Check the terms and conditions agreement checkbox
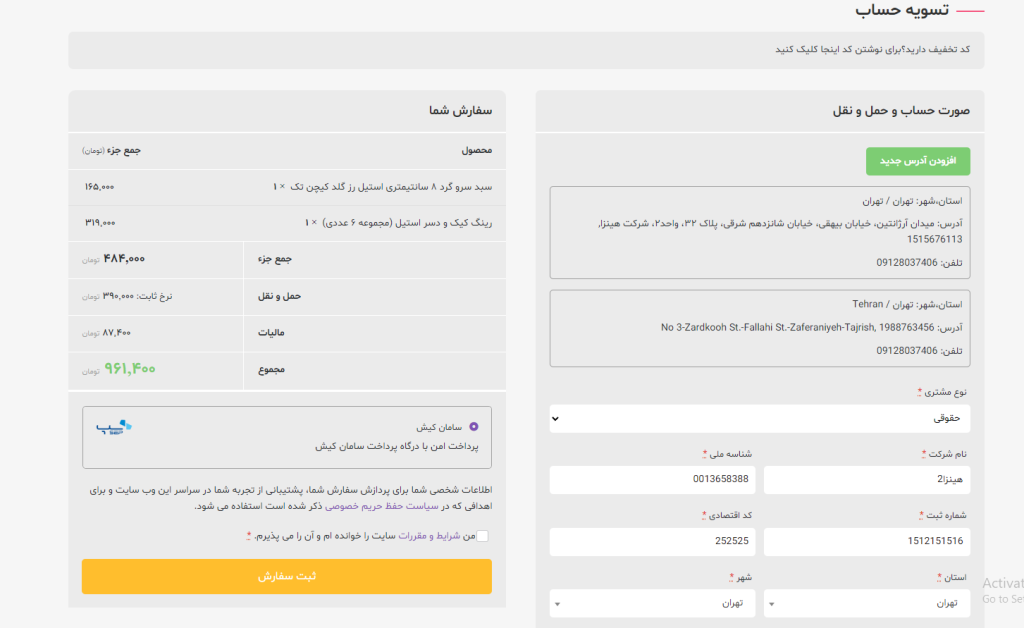 coord(483,536)
